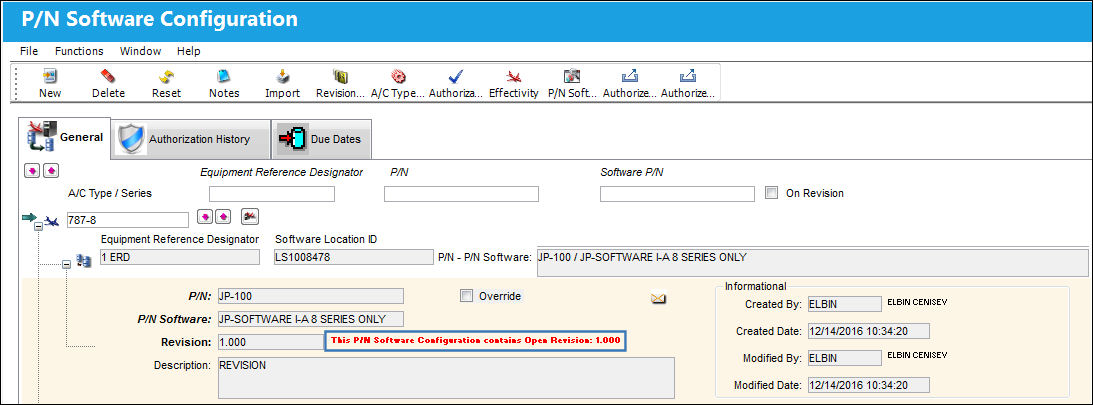This screenshot has width=1093, height=405.
Task: Switch to the Authorization History tab
Action: tap(190, 139)
